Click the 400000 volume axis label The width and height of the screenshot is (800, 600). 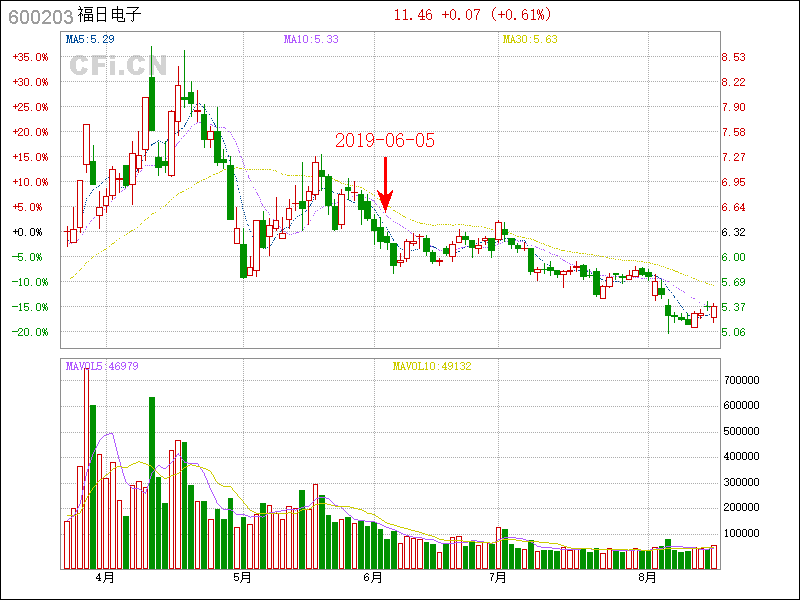coord(742,457)
